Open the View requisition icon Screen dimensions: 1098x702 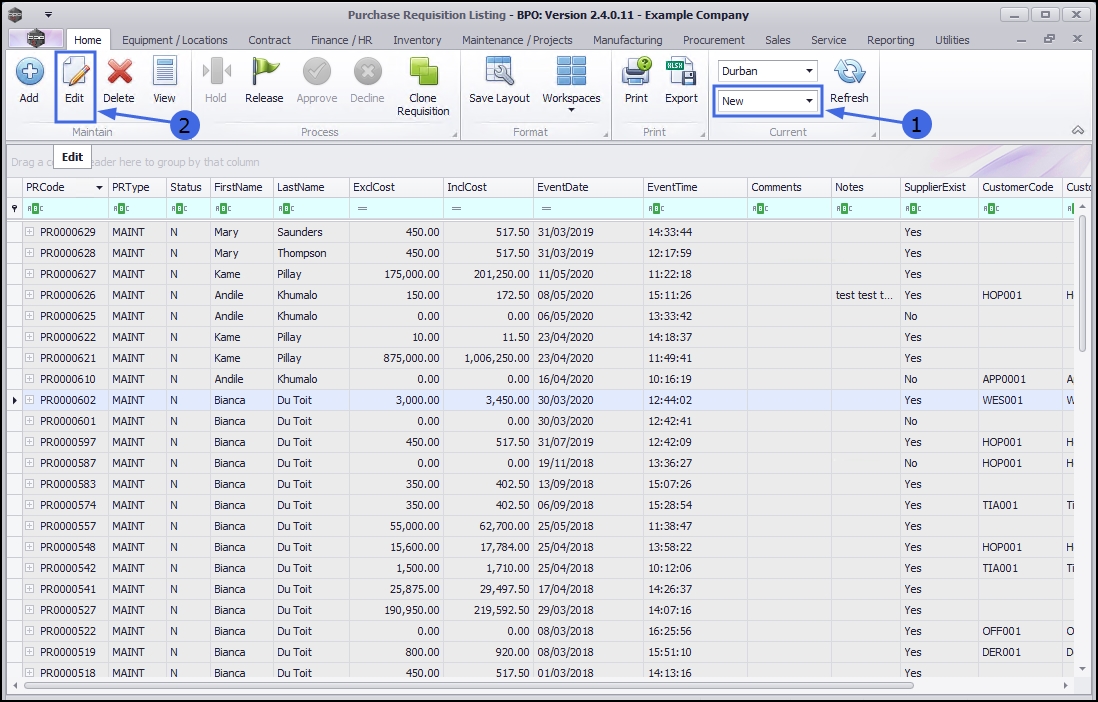click(x=164, y=73)
